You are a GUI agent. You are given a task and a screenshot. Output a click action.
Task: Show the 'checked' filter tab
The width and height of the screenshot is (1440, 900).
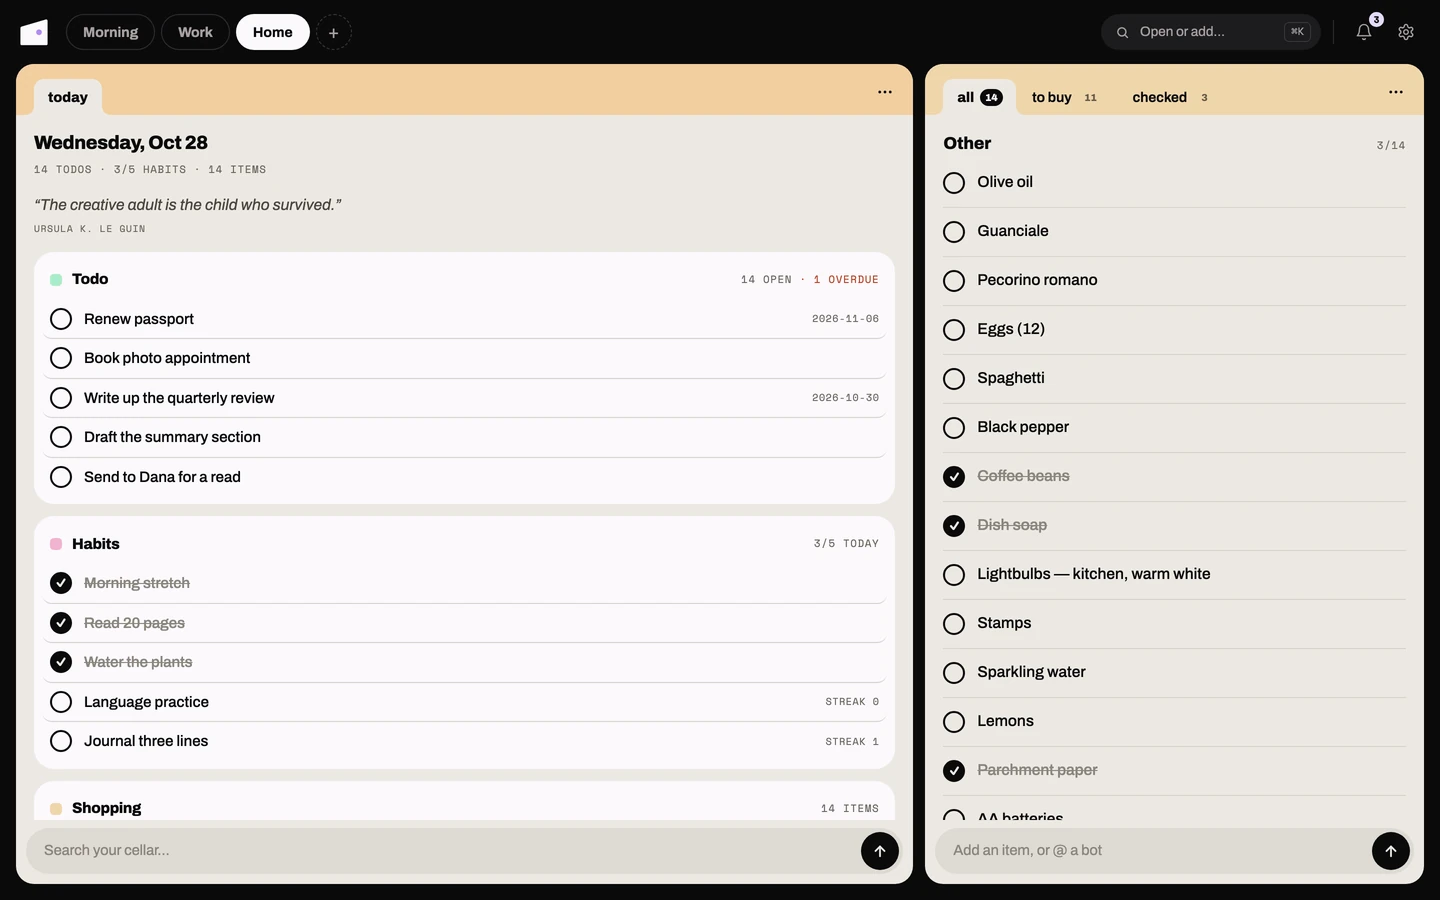click(x=1170, y=97)
